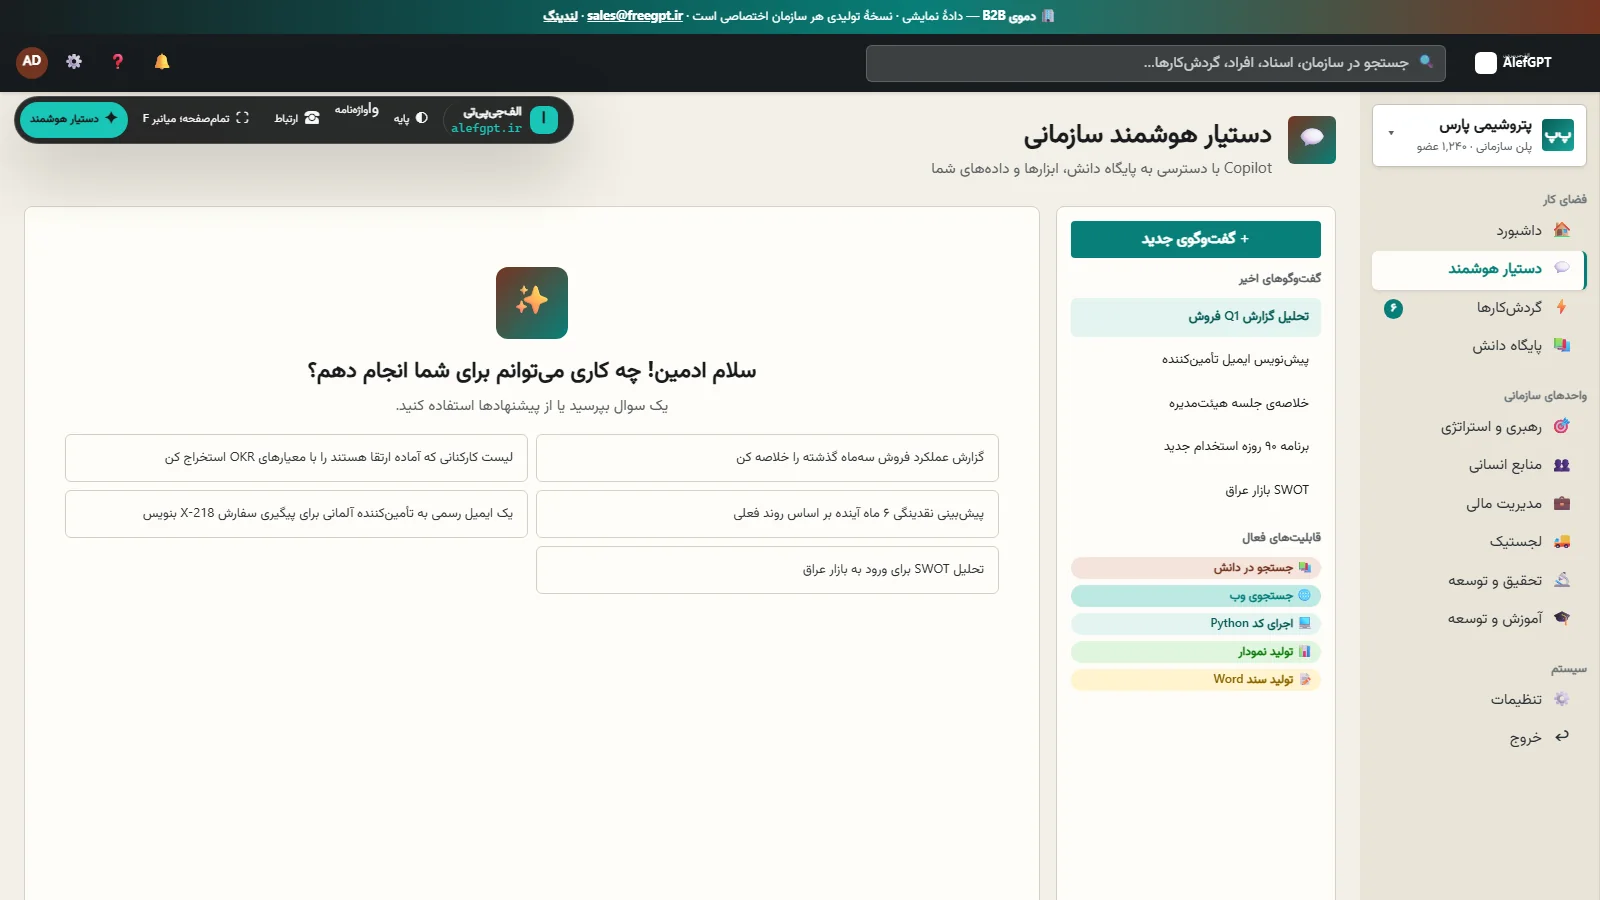Choose suggestion پیش‌بینی نقدینگی ۶ ماه آینده
1600x900 pixels.
tap(767, 514)
